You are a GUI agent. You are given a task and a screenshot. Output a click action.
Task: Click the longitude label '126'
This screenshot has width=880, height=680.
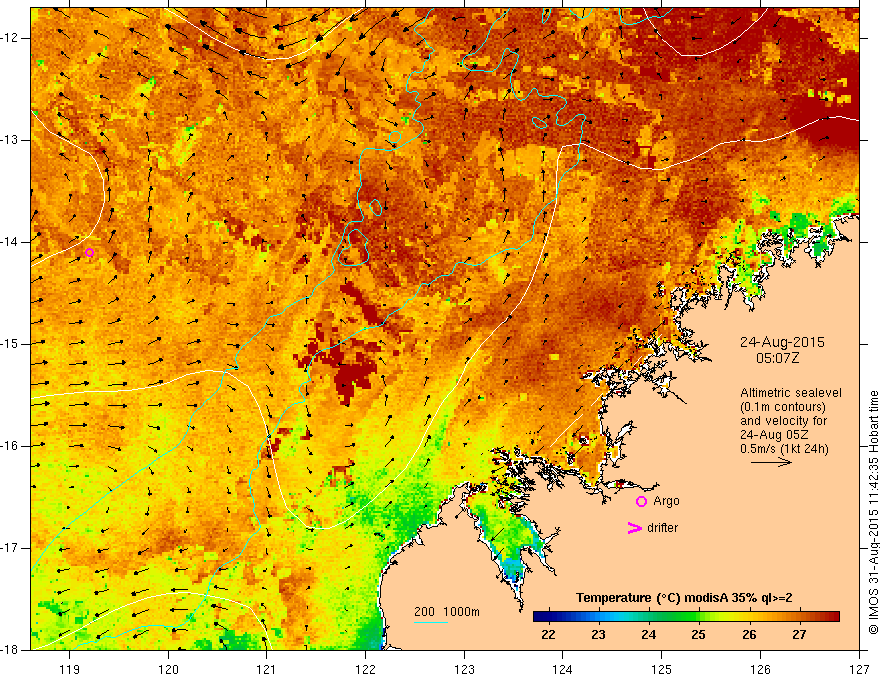[760, 669]
